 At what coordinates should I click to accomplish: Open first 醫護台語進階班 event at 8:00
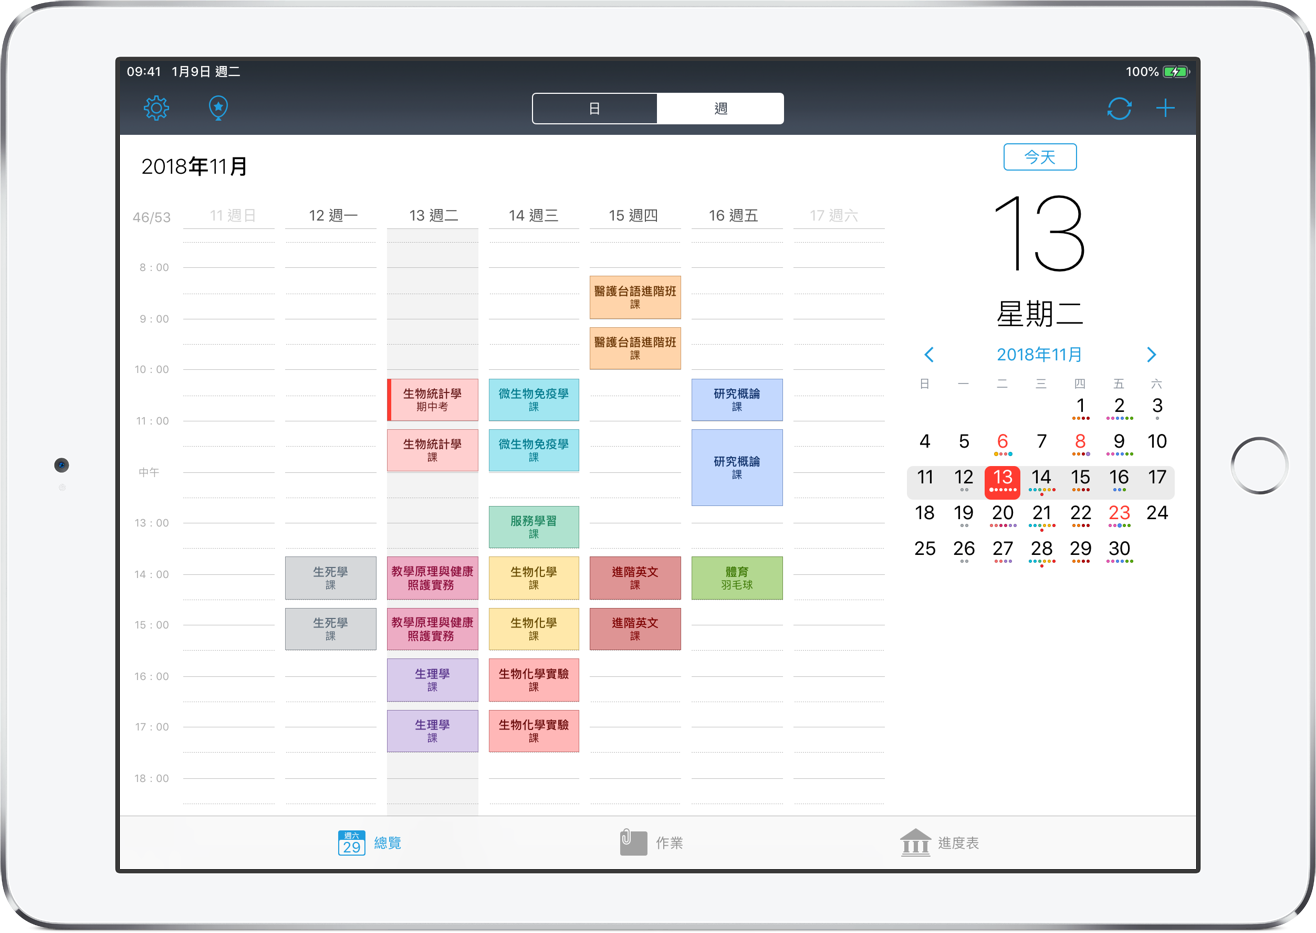click(x=635, y=297)
